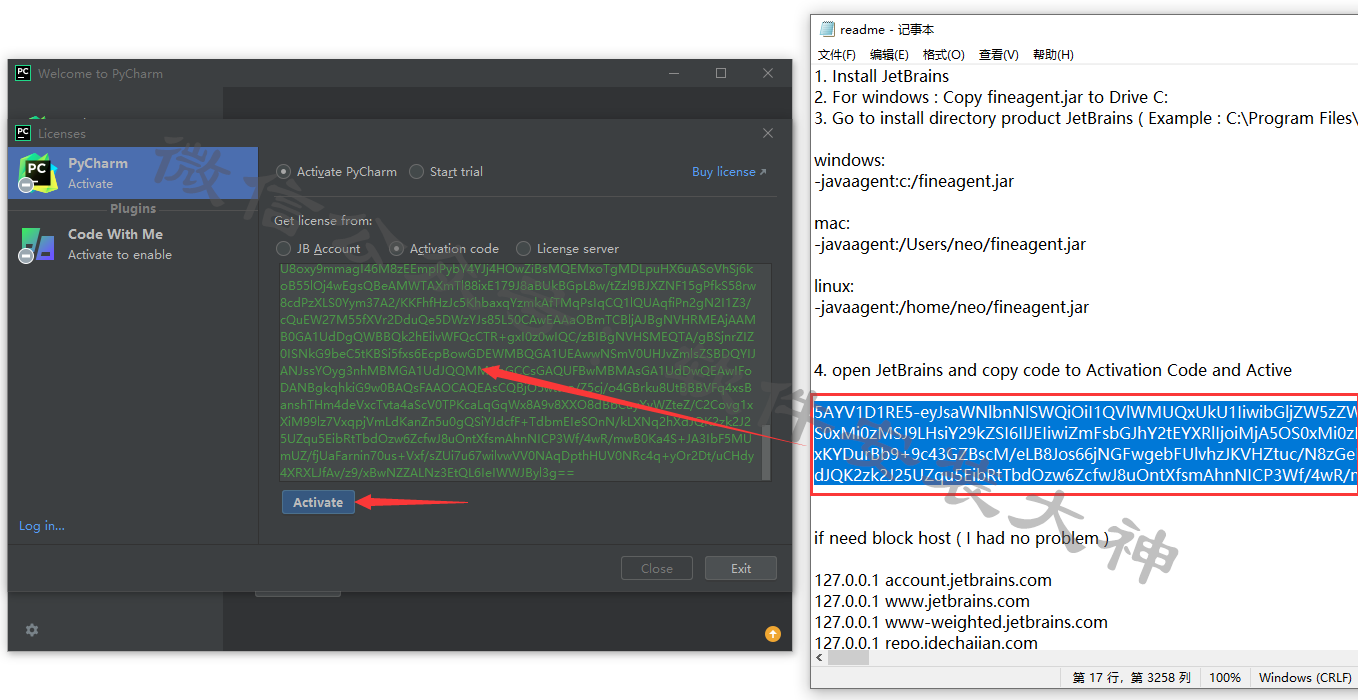This screenshot has width=1358, height=700.
Task: Click the '-javaagent:/home/neo/fineagent.jar' line
Action: click(952, 307)
